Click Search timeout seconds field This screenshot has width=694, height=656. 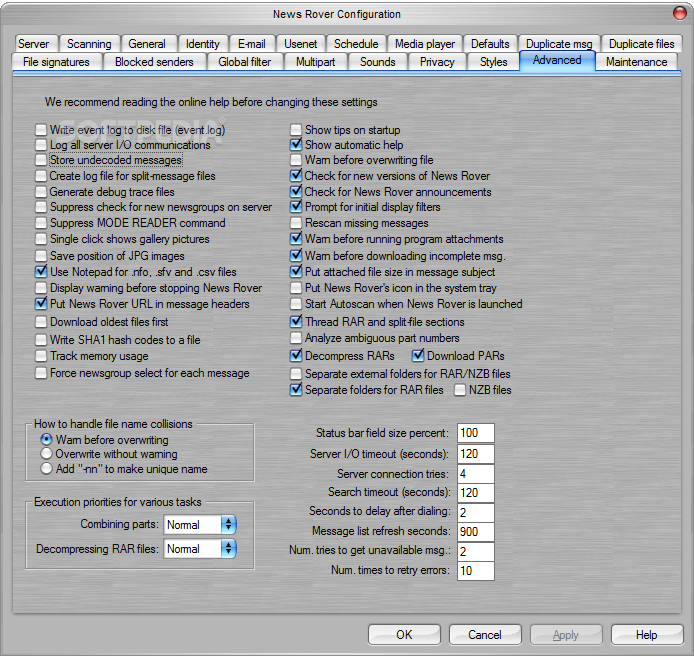pyautogui.click(x=476, y=493)
